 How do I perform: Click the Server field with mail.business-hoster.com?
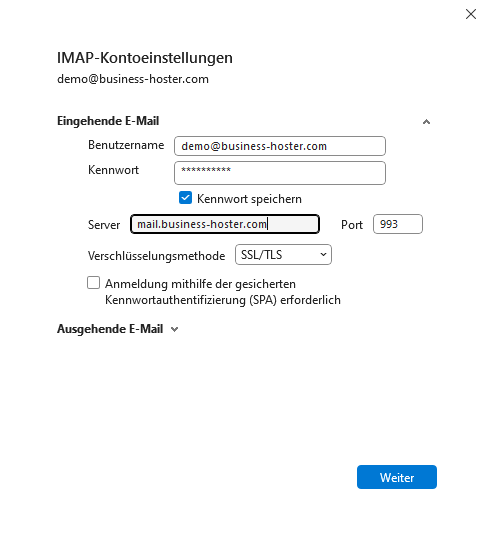tap(225, 224)
